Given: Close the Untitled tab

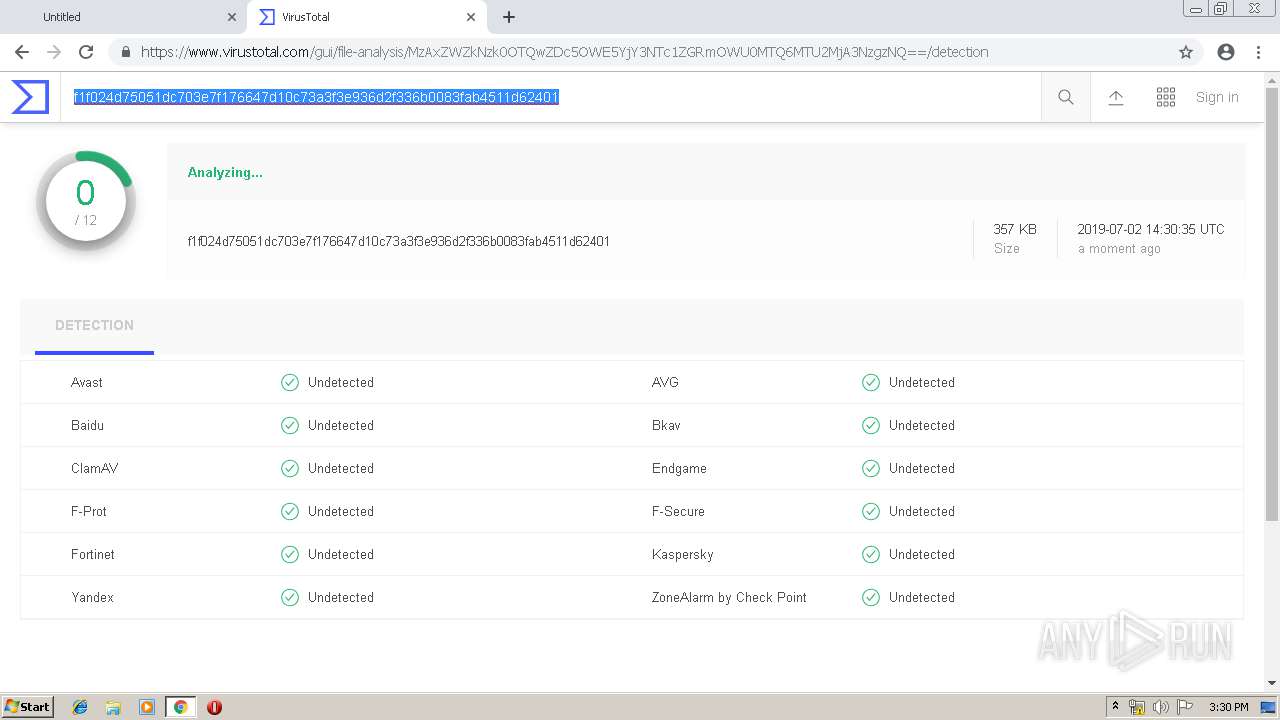Looking at the screenshot, I should click(231, 17).
